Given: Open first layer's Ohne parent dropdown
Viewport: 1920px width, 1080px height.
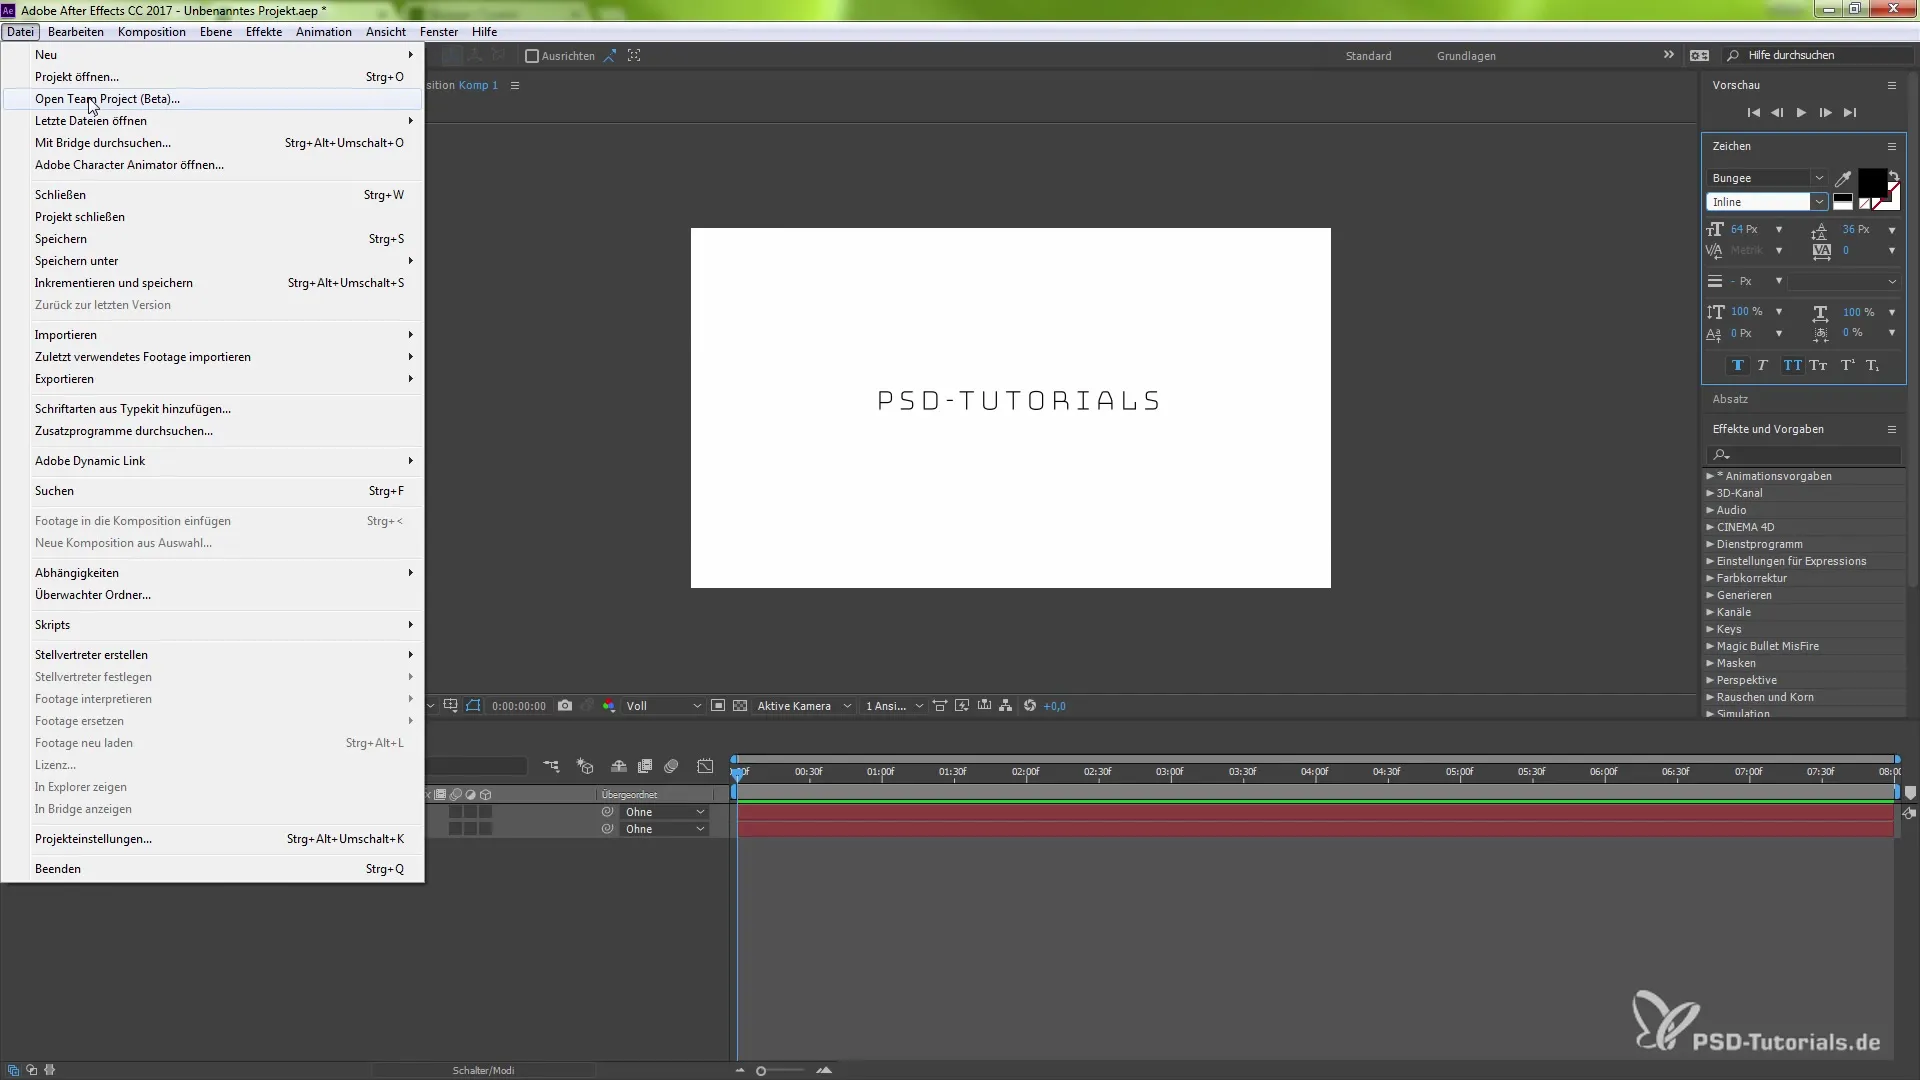Looking at the screenshot, I should [x=665, y=812].
